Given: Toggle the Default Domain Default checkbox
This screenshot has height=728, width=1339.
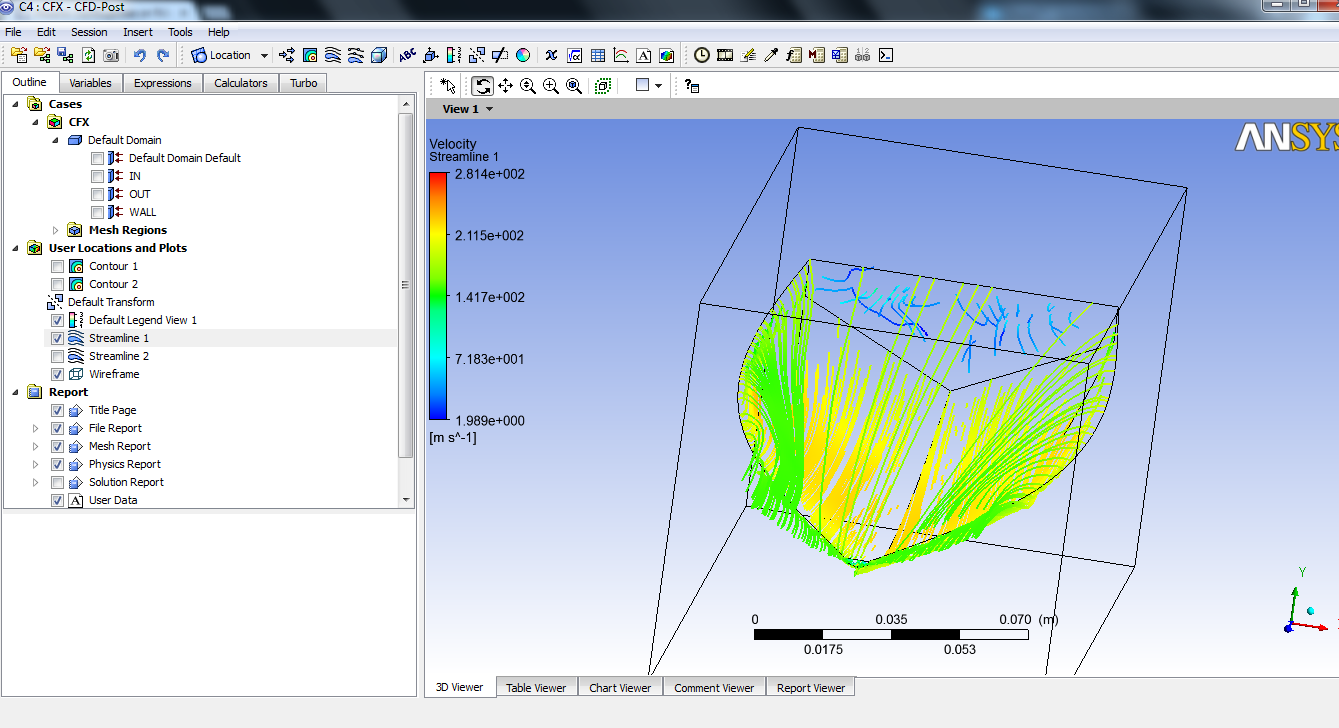Looking at the screenshot, I should click(97, 158).
